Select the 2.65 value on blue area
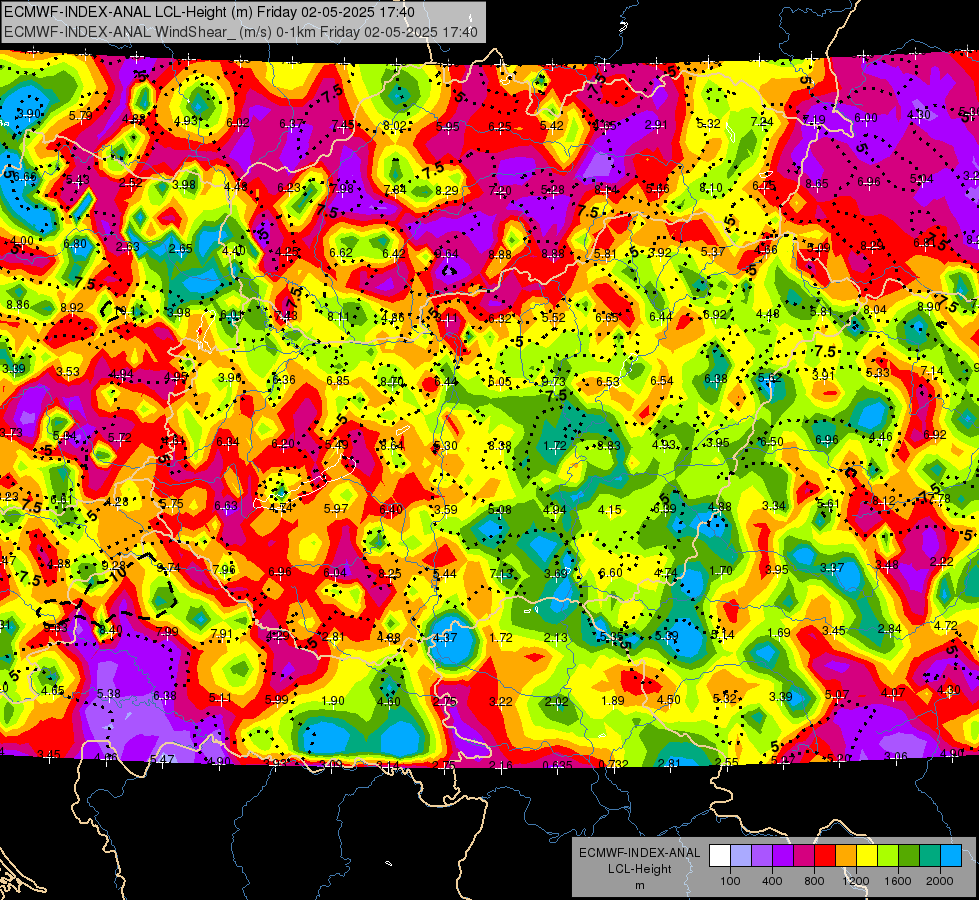Image resolution: width=979 pixels, height=900 pixels. coord(180,249)
